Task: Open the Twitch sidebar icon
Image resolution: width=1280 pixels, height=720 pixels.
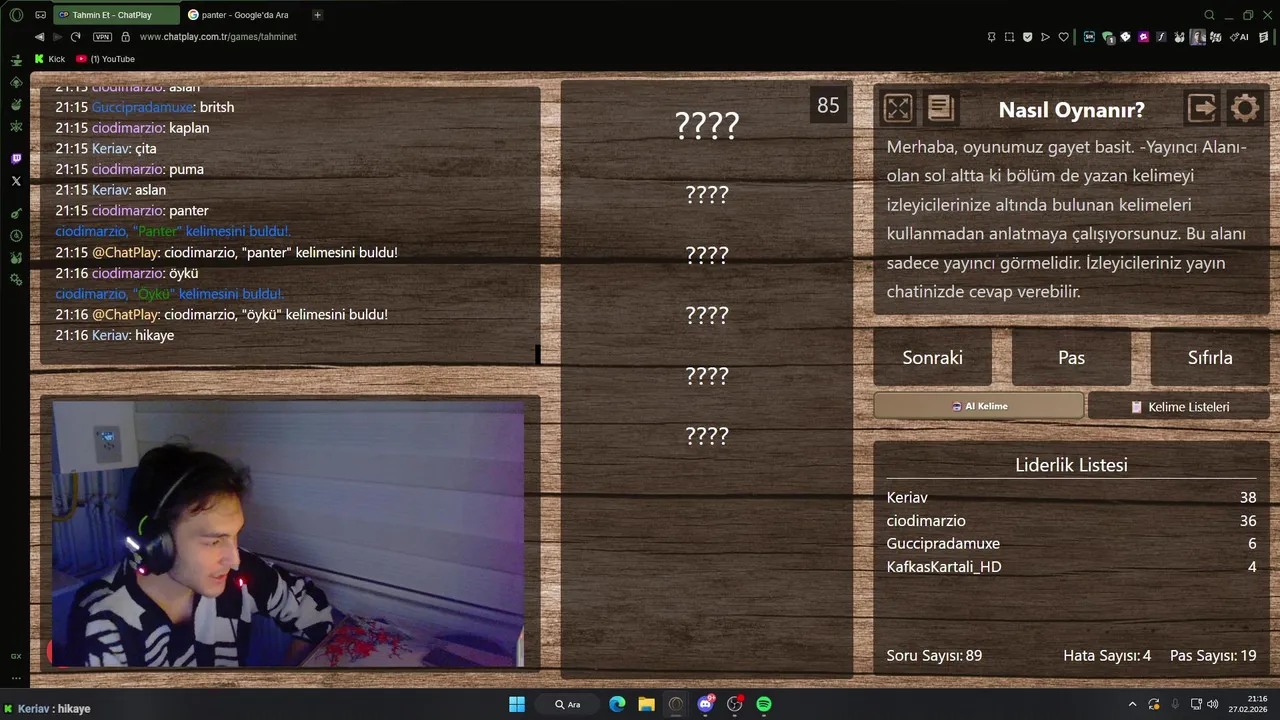Action: coord(16,159)
